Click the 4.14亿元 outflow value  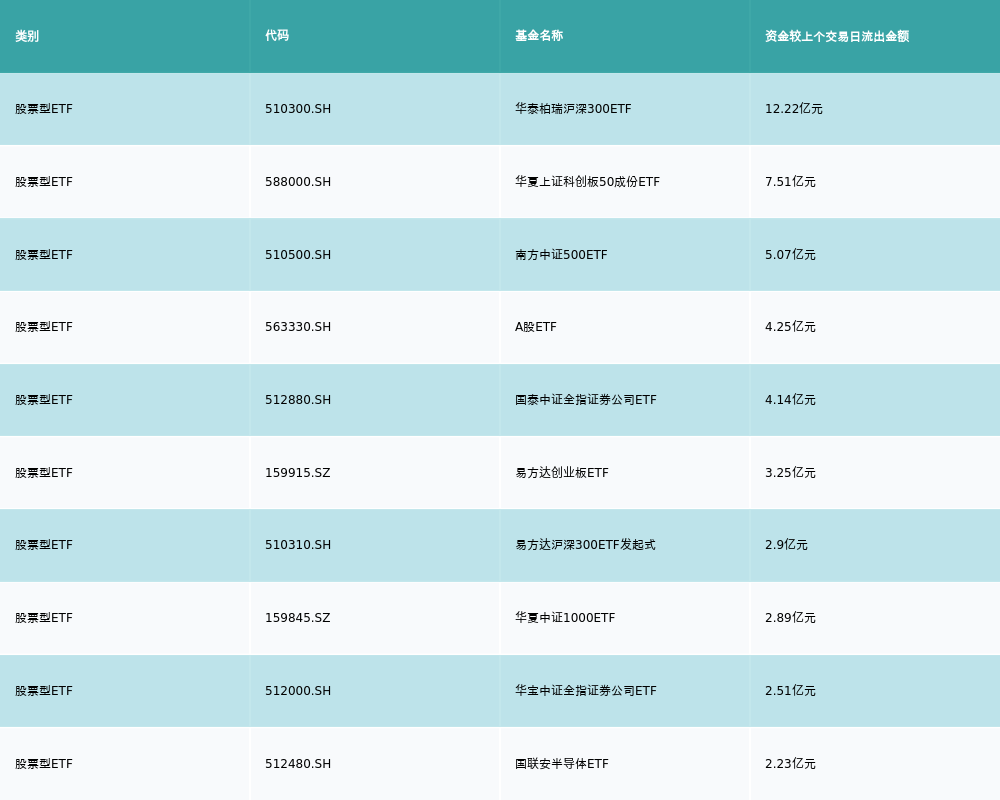(x=790, y=400)
